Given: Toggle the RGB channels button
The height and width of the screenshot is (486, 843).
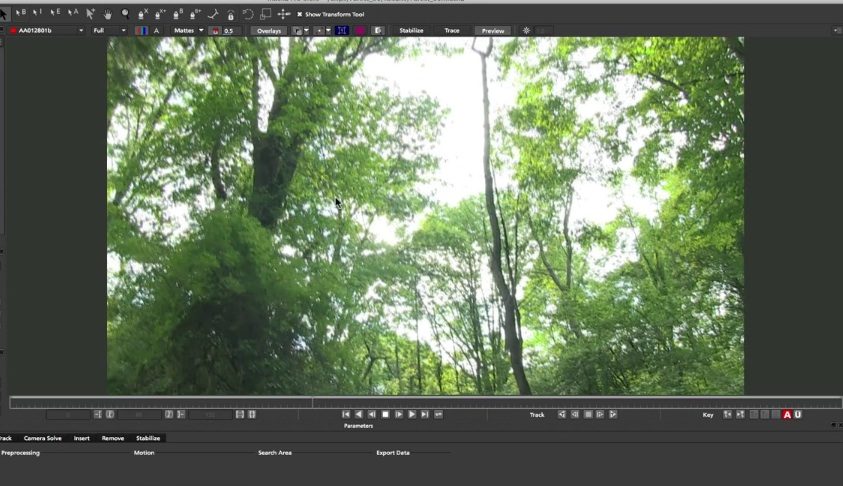Looking at the screenshot, I should pos(141,31).
